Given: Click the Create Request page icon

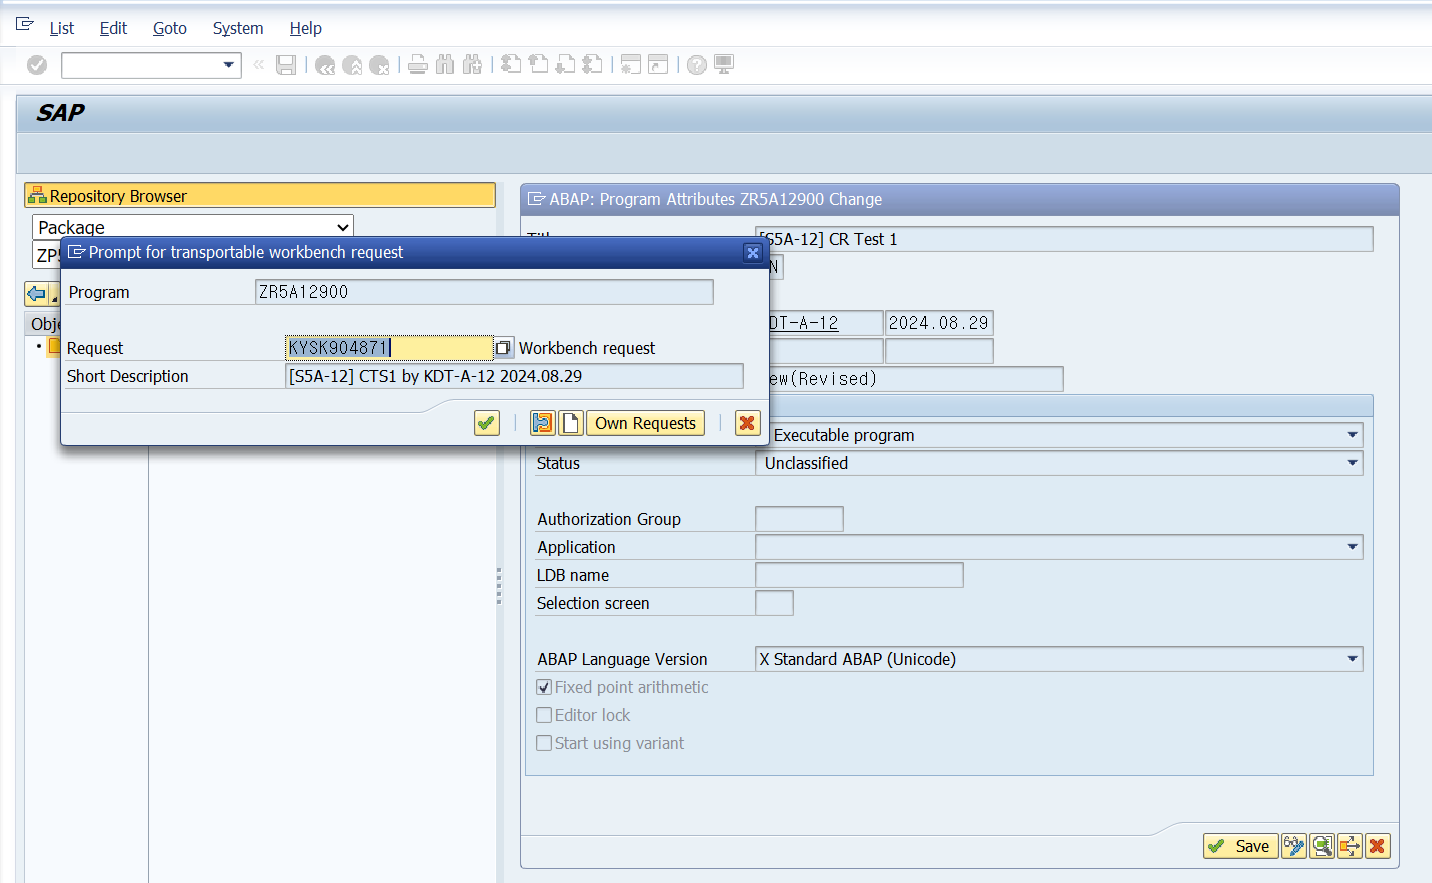Looking at the screenshot, I should pyautogui.click(x=570, y=423).
